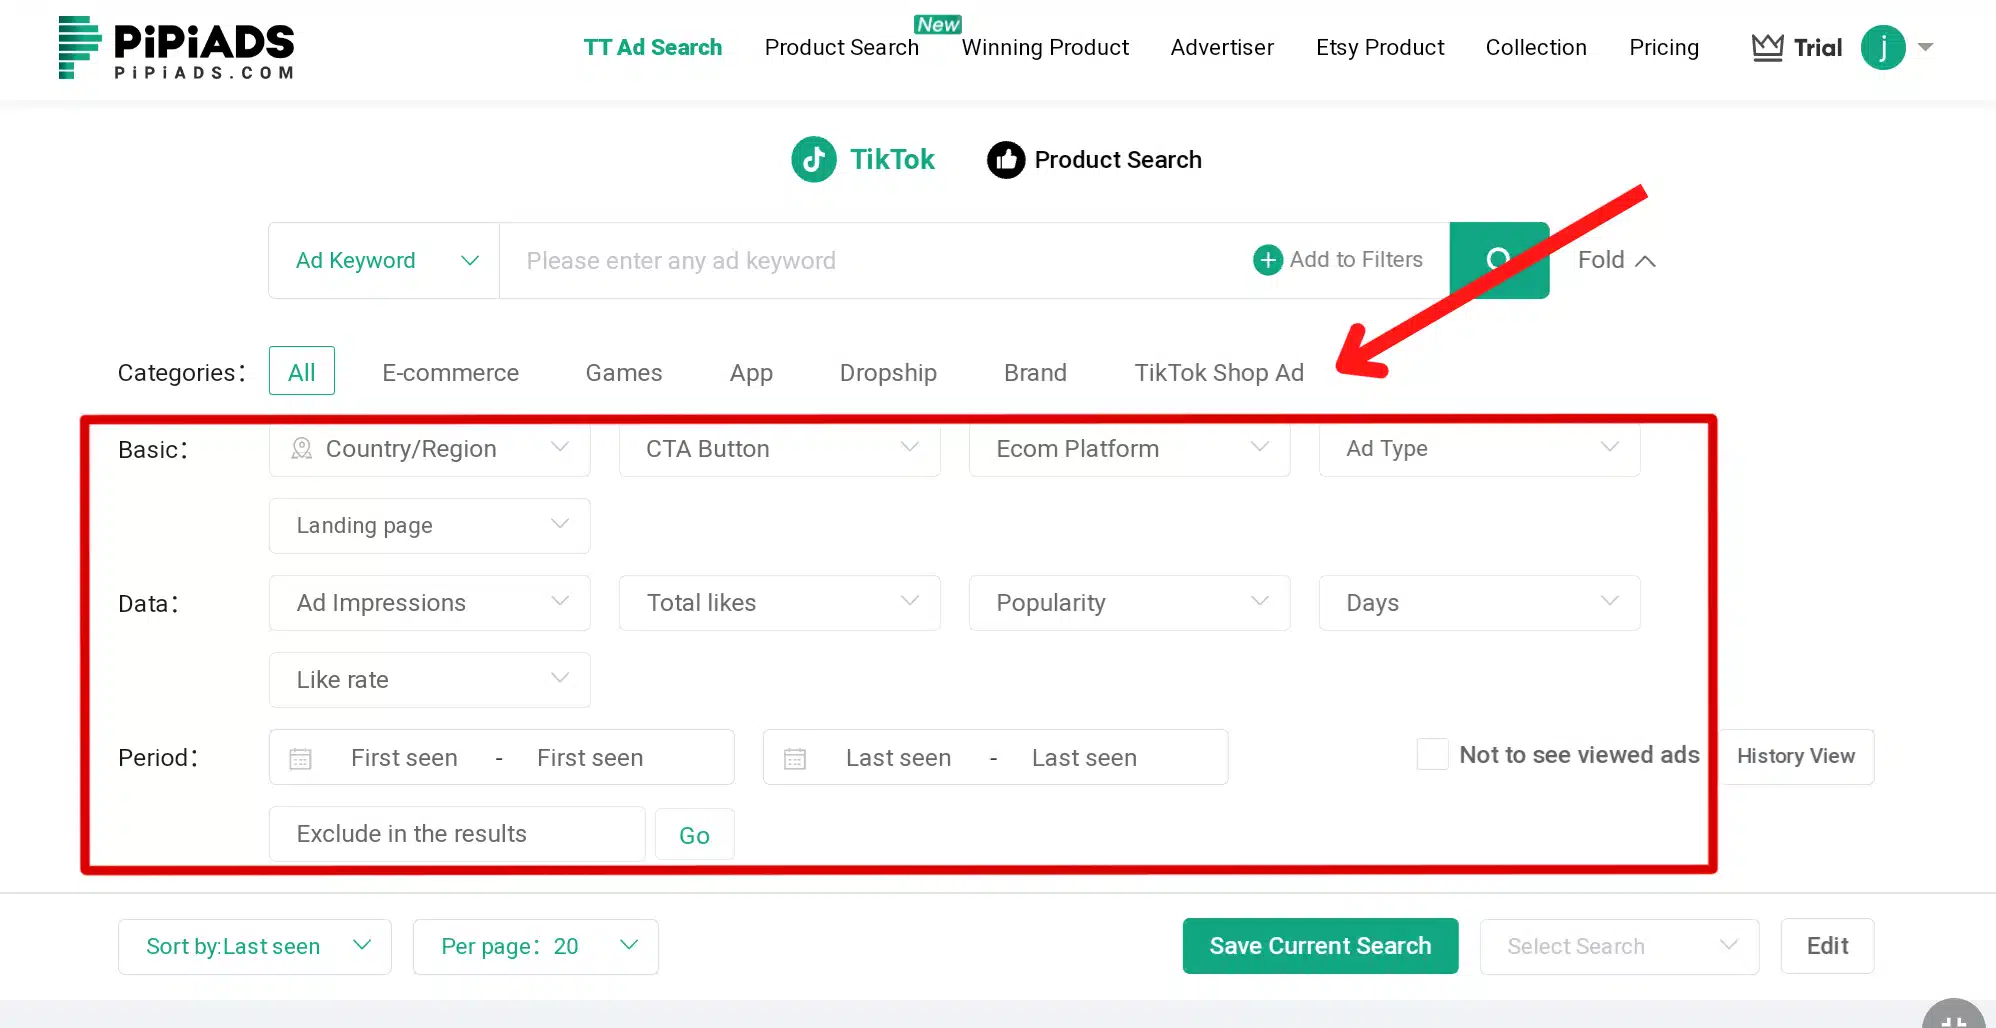Viewport: 1996px width, 1028px height.
Task: Open the Winning Product menu item
Action: (1045, 47)
